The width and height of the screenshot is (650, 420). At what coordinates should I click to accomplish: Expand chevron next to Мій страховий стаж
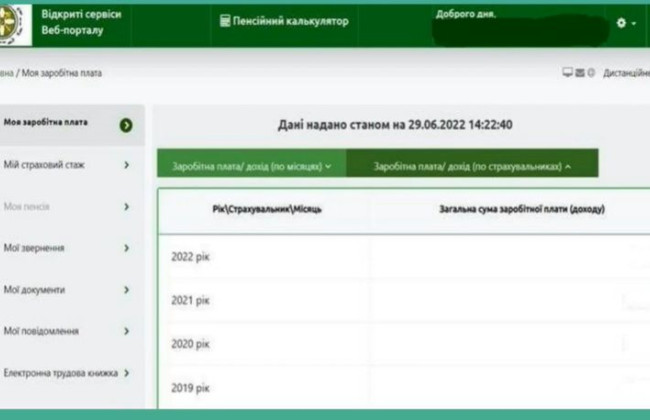pos(126,165)
